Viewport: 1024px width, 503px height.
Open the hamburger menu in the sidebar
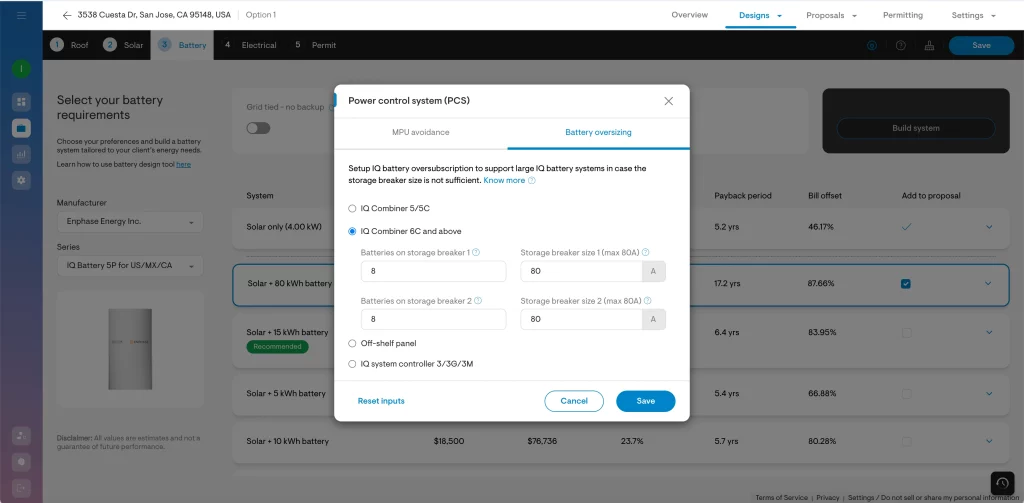(21, 16)
